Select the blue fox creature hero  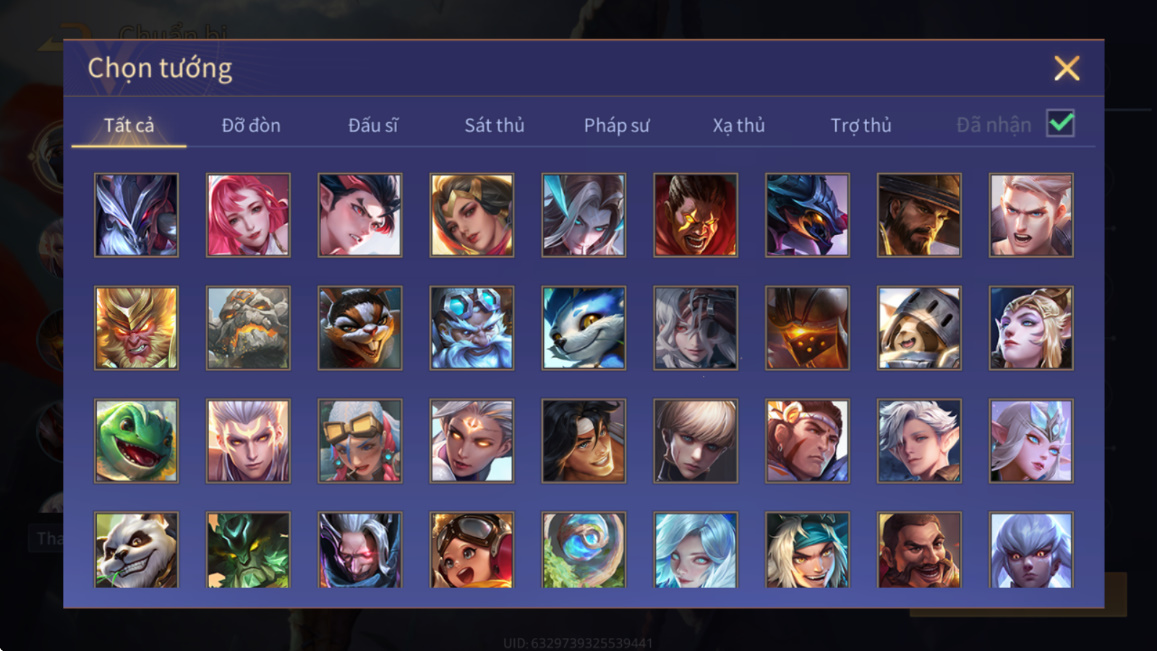(584, 328)
